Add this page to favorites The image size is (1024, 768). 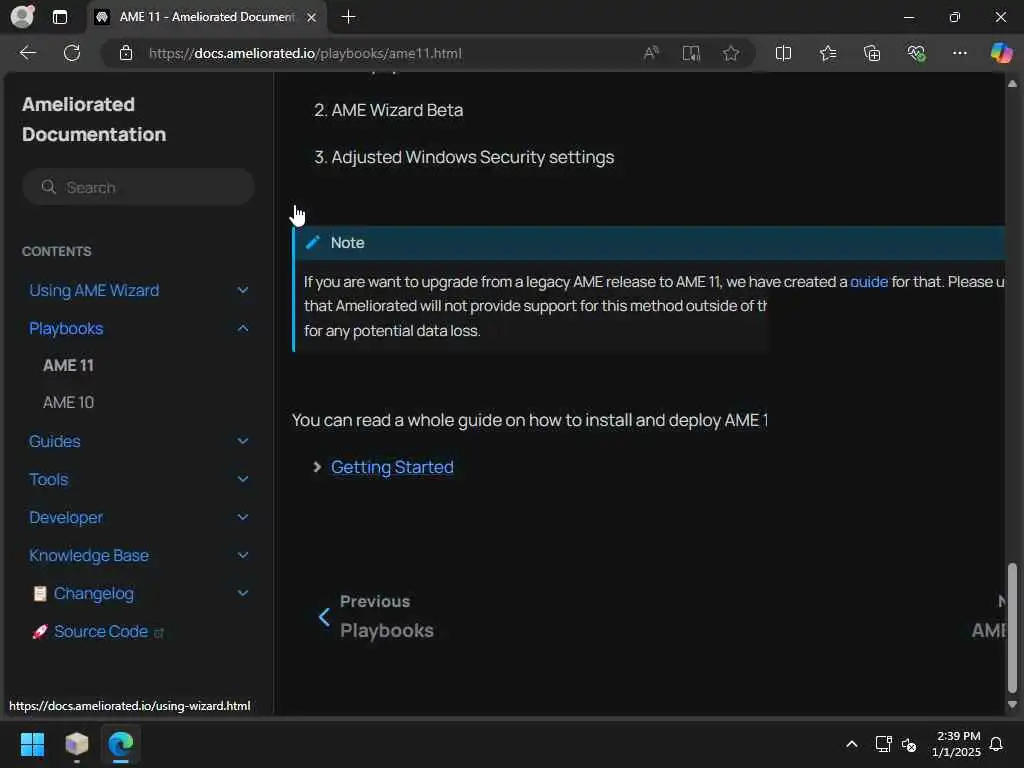pyautogui.click(x=731, y=53)
